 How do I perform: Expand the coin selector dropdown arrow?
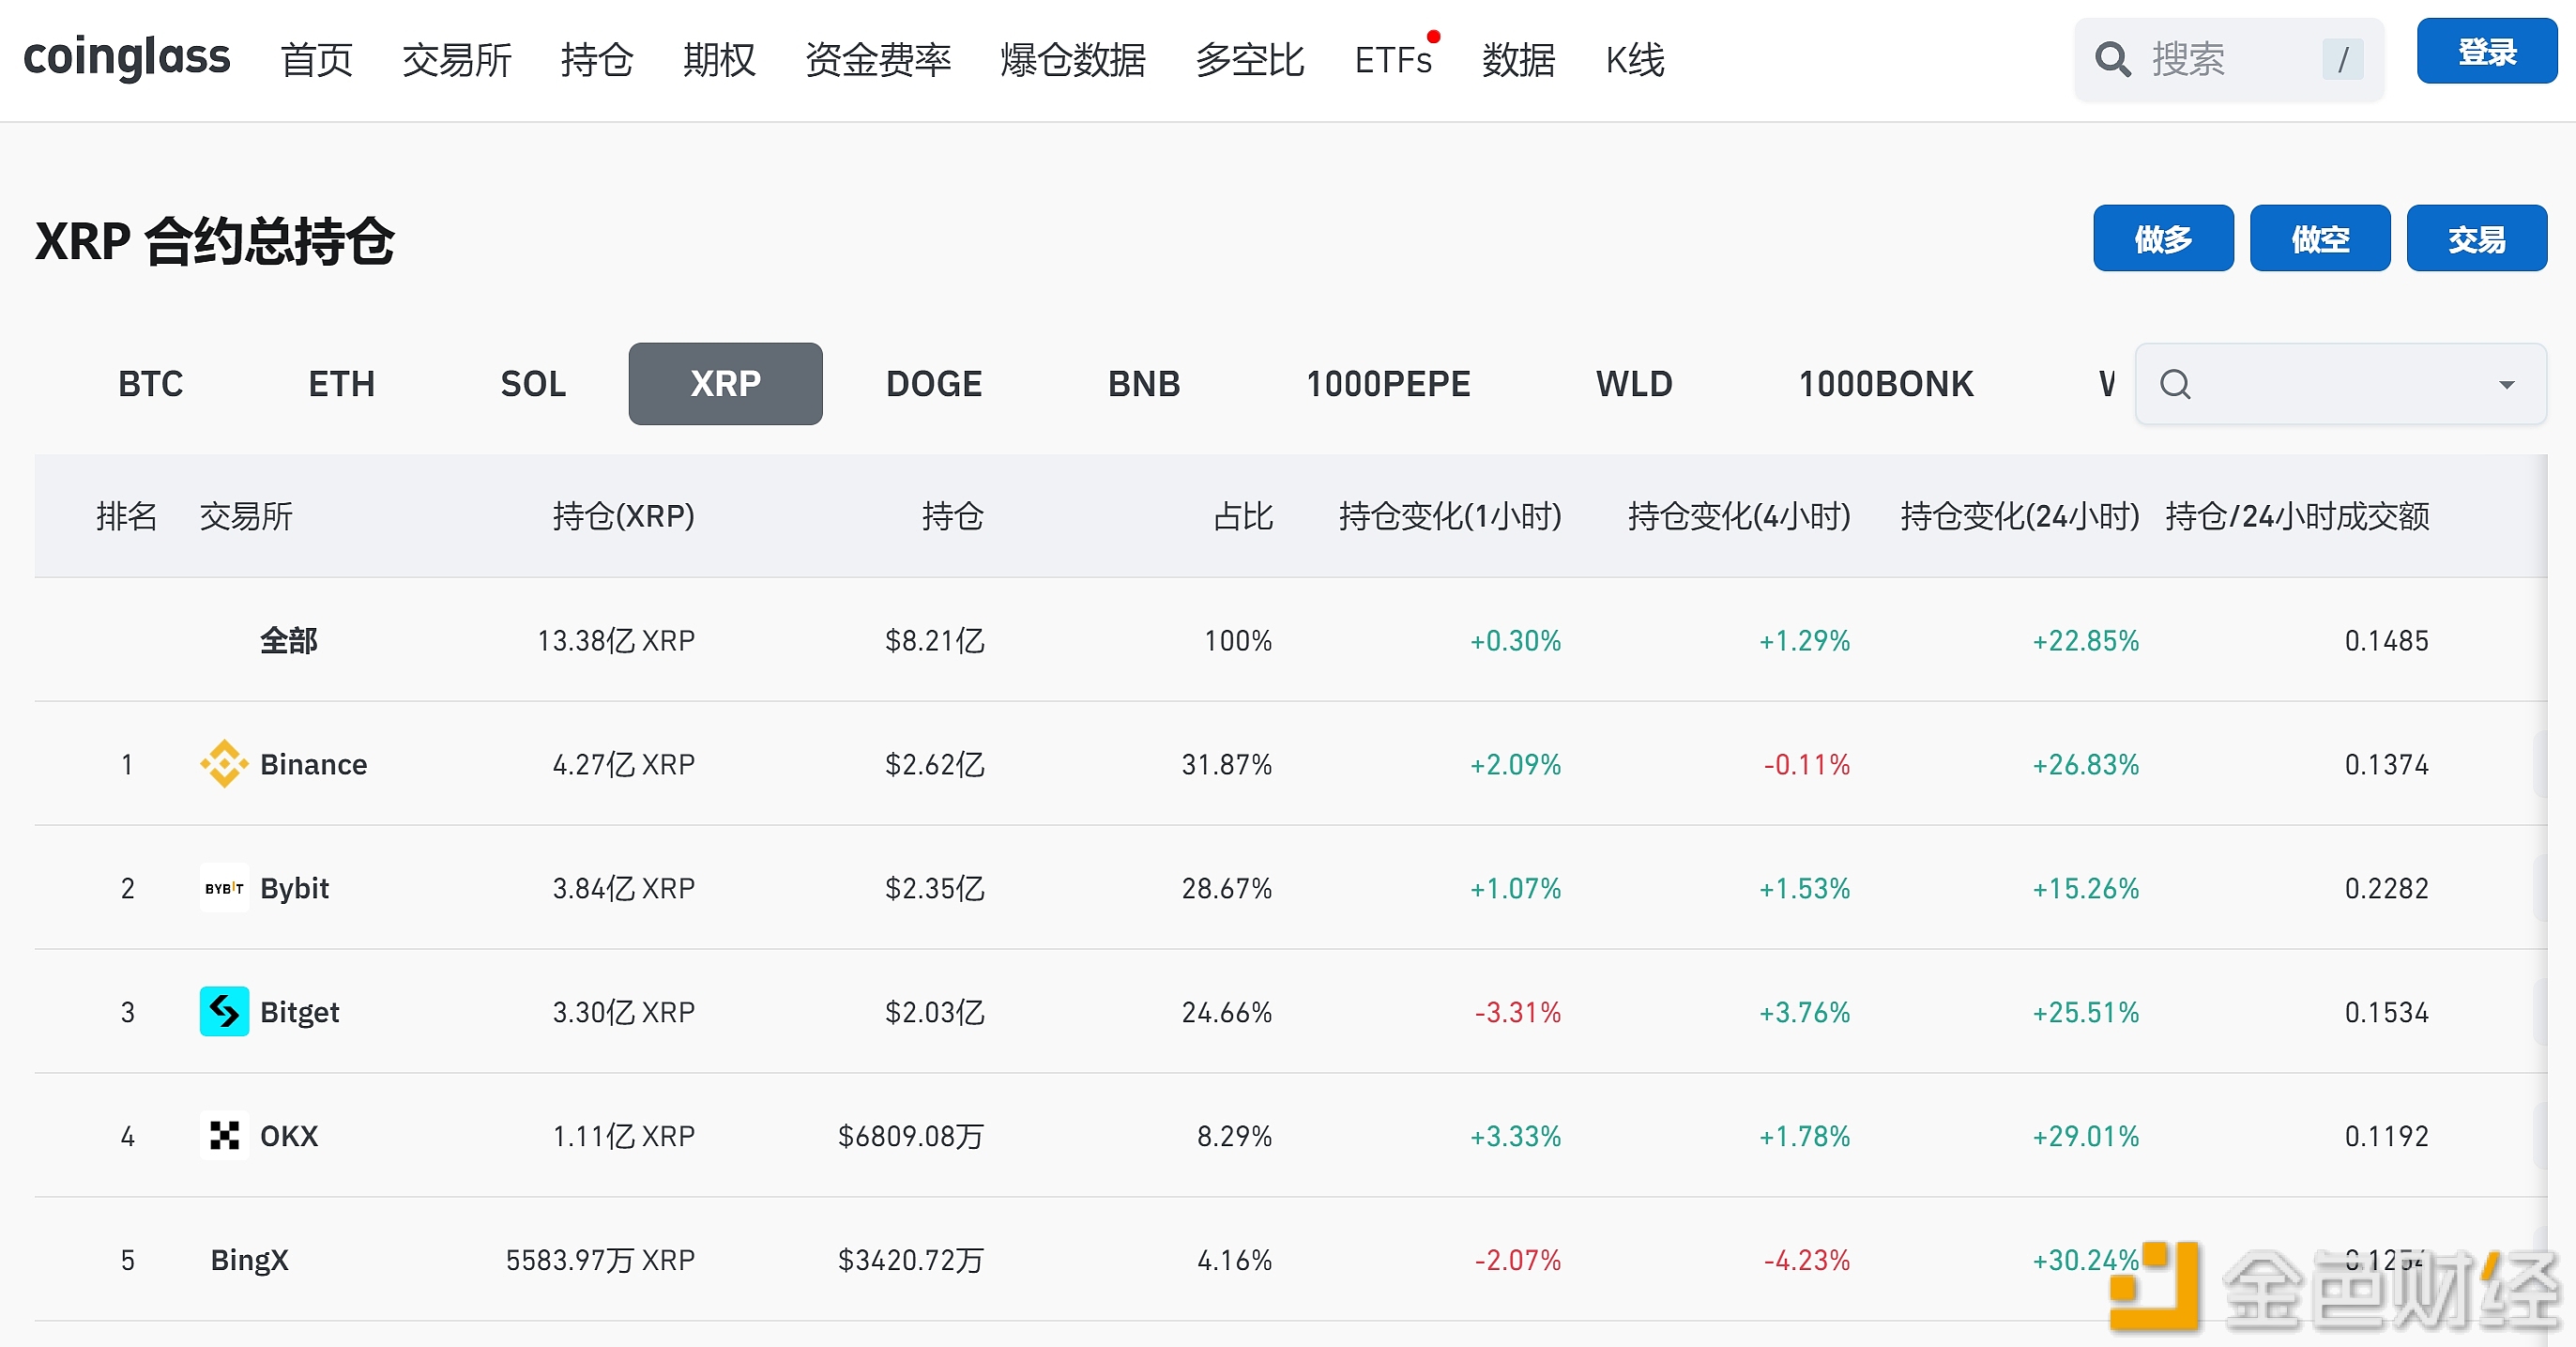click(2506, 384)
